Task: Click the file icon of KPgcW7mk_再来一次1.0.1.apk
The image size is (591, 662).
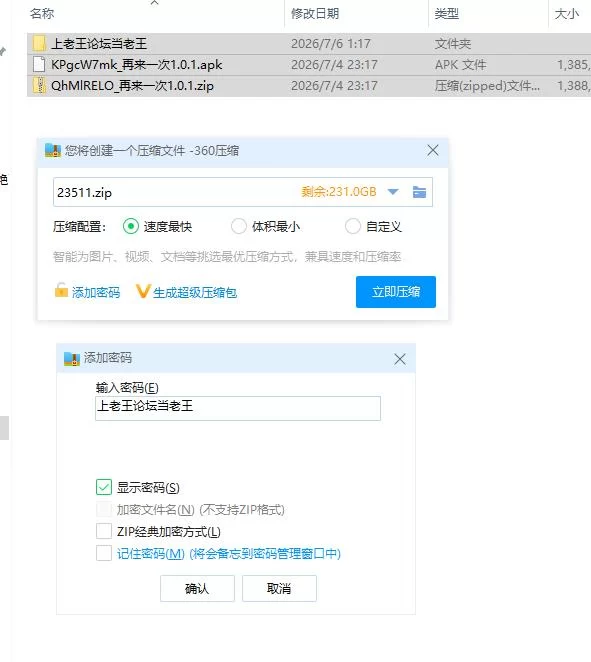Action: click(x=39, y=65)
